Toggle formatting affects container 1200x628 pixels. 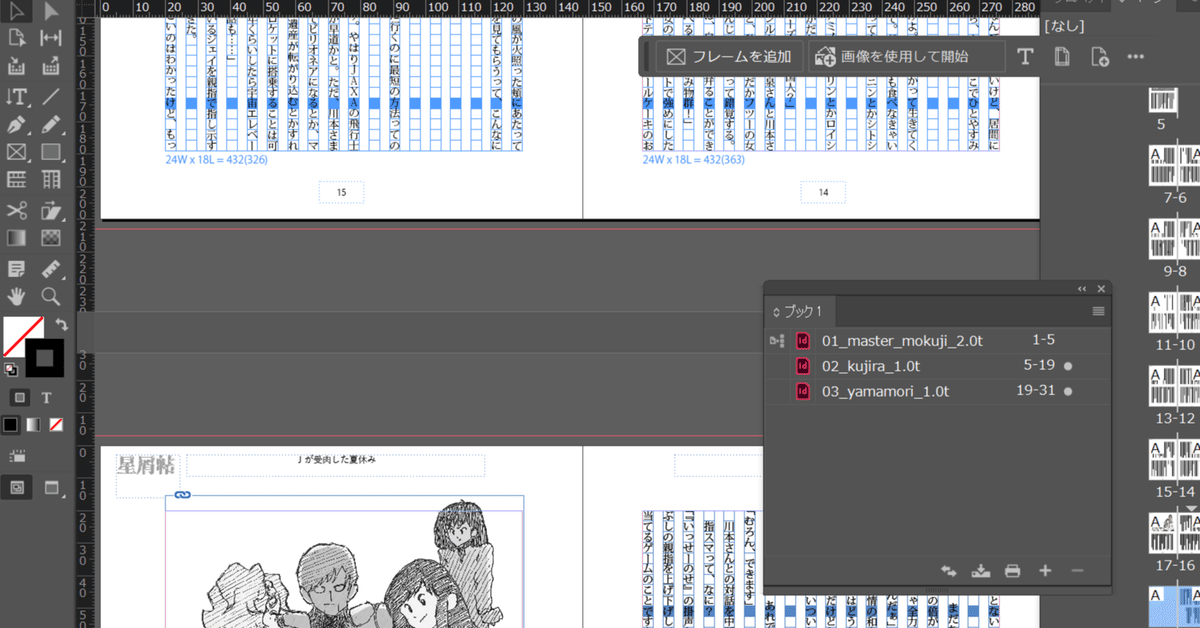click(19, 397)
